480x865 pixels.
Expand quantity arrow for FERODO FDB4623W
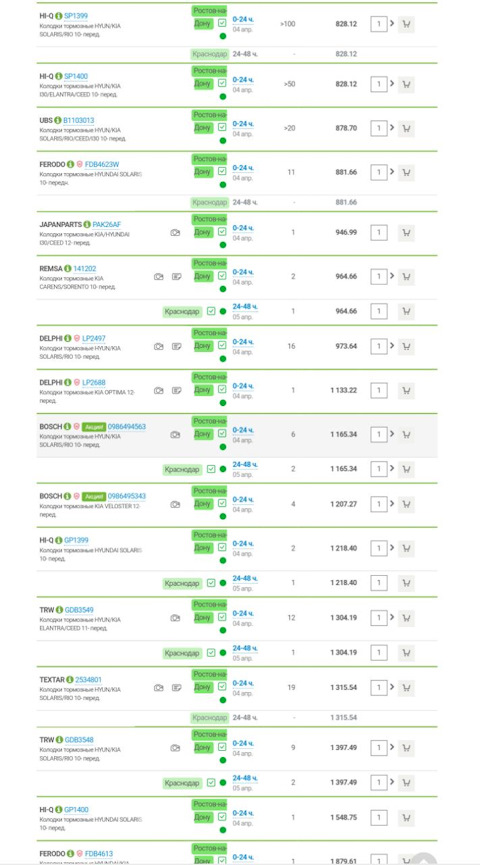(x=392, y=172)
